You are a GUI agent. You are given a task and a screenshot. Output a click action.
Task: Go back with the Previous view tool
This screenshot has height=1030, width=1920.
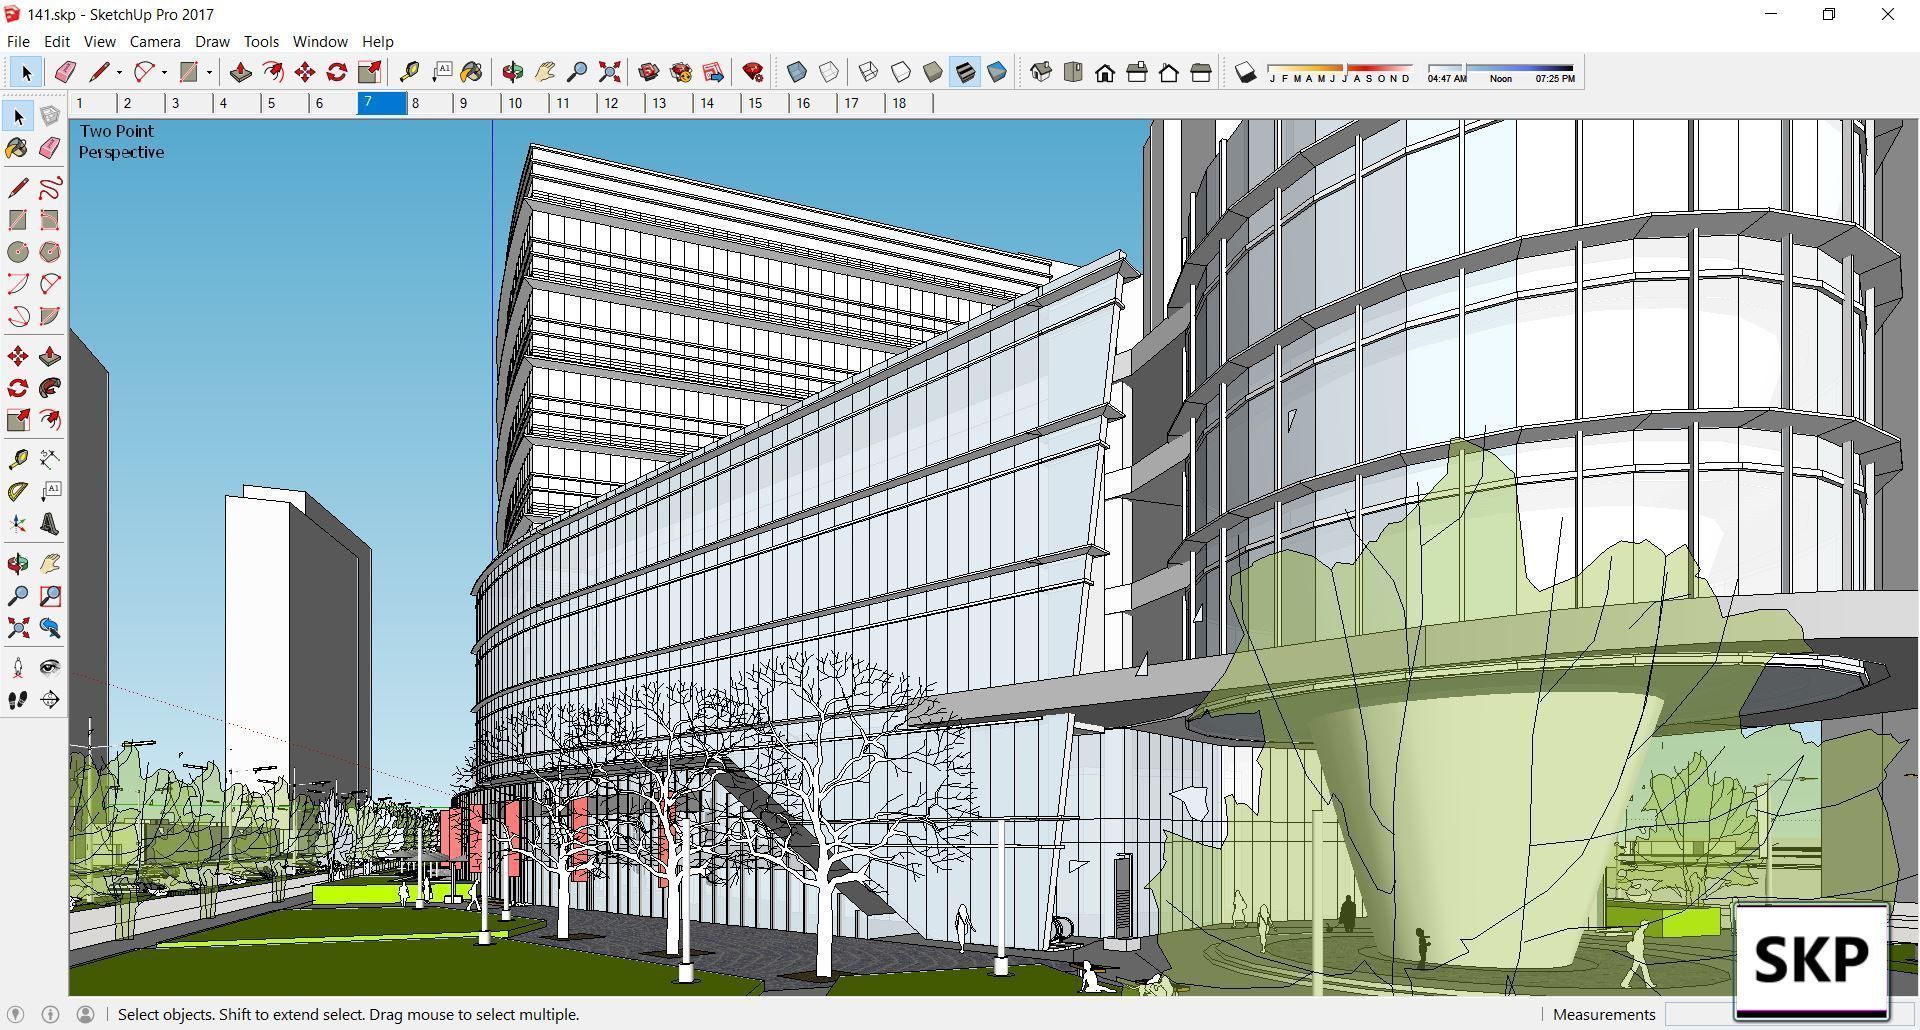point(50,628)
